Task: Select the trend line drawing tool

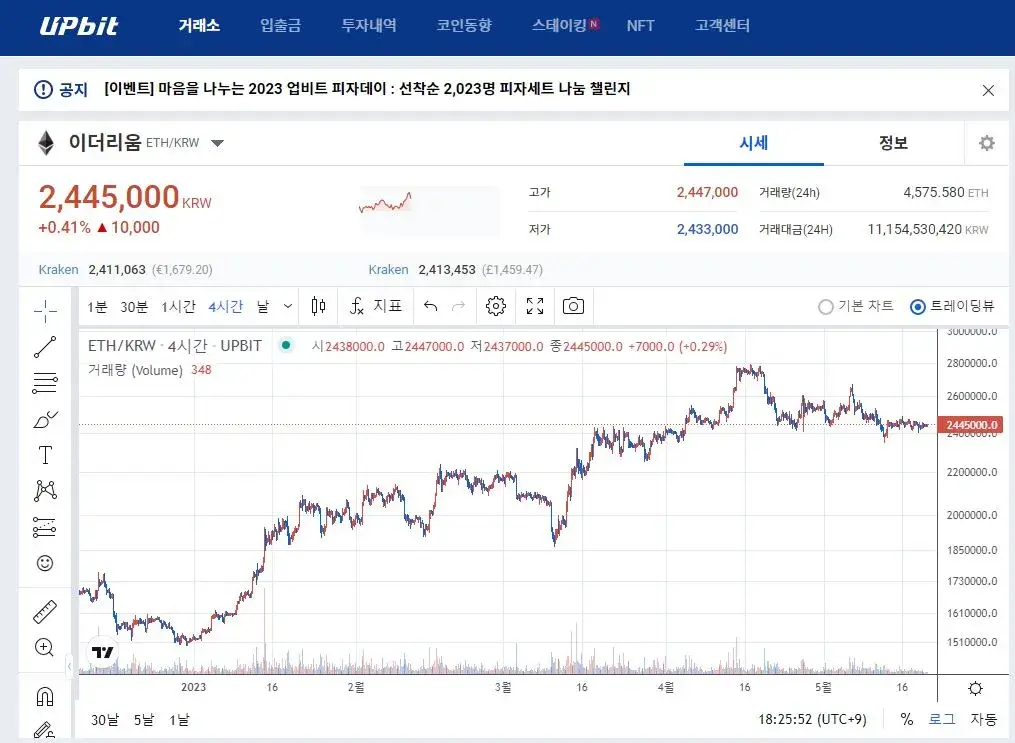Action: coord(45,347)
